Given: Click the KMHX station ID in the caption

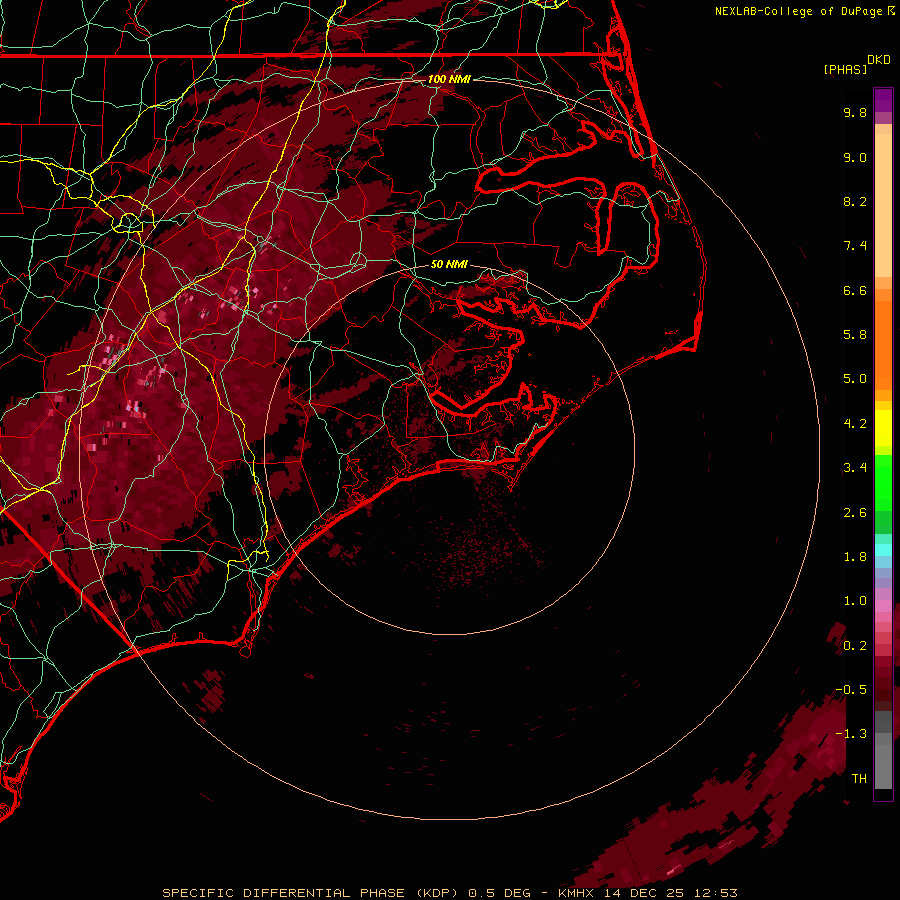Looking at the screenshot, I should pyautogui.click(x=576, y=893).
